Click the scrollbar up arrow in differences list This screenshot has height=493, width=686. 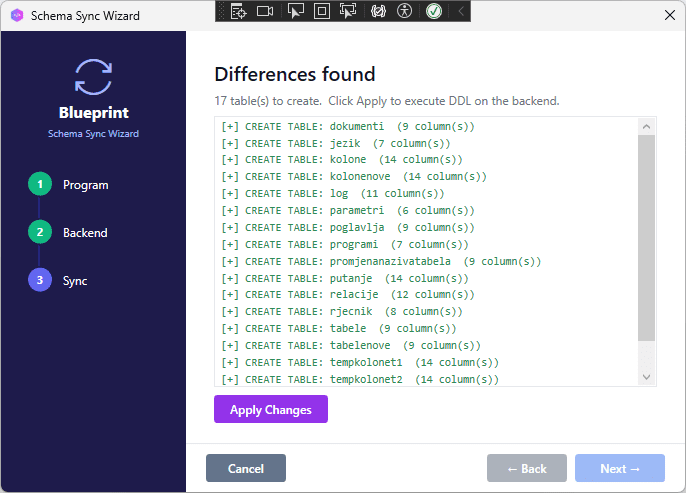[646, 127]
